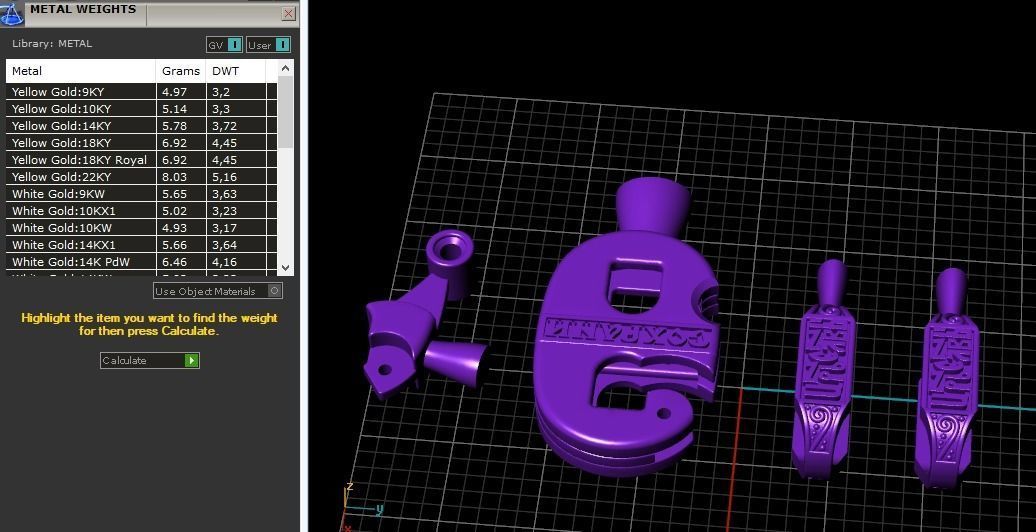The width and height of the screenshot is (1036, 532).
Task: Click the 3,17 DWT value
Action: point(225,228)
